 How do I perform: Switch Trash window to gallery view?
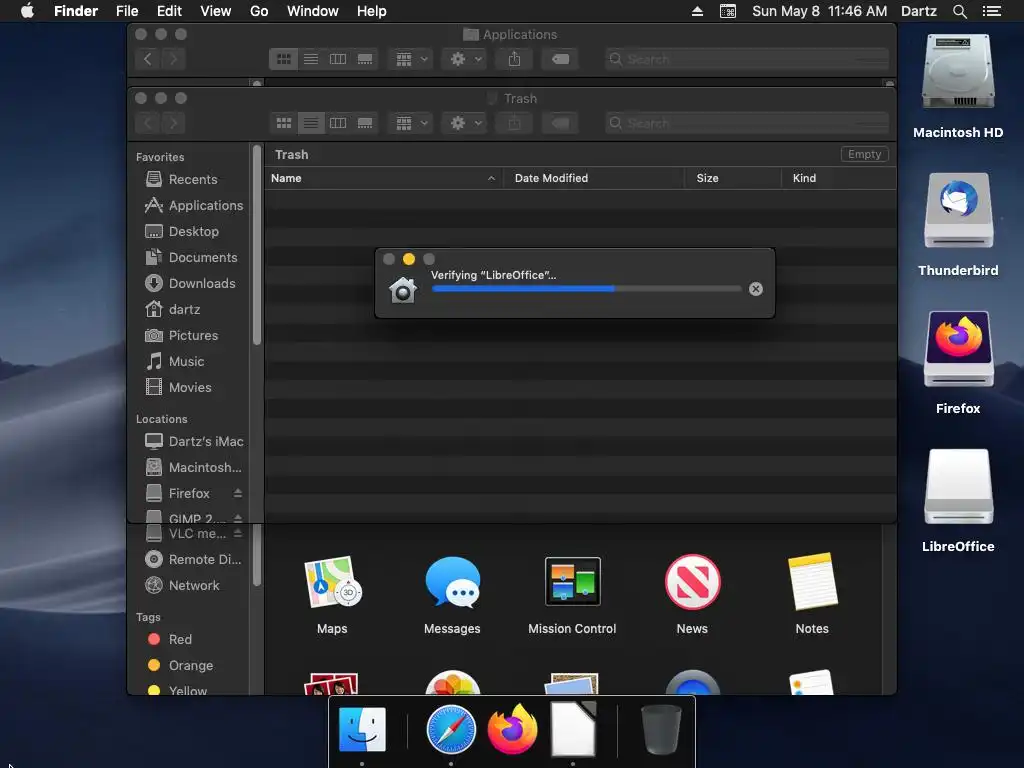[x=365, y=123]
